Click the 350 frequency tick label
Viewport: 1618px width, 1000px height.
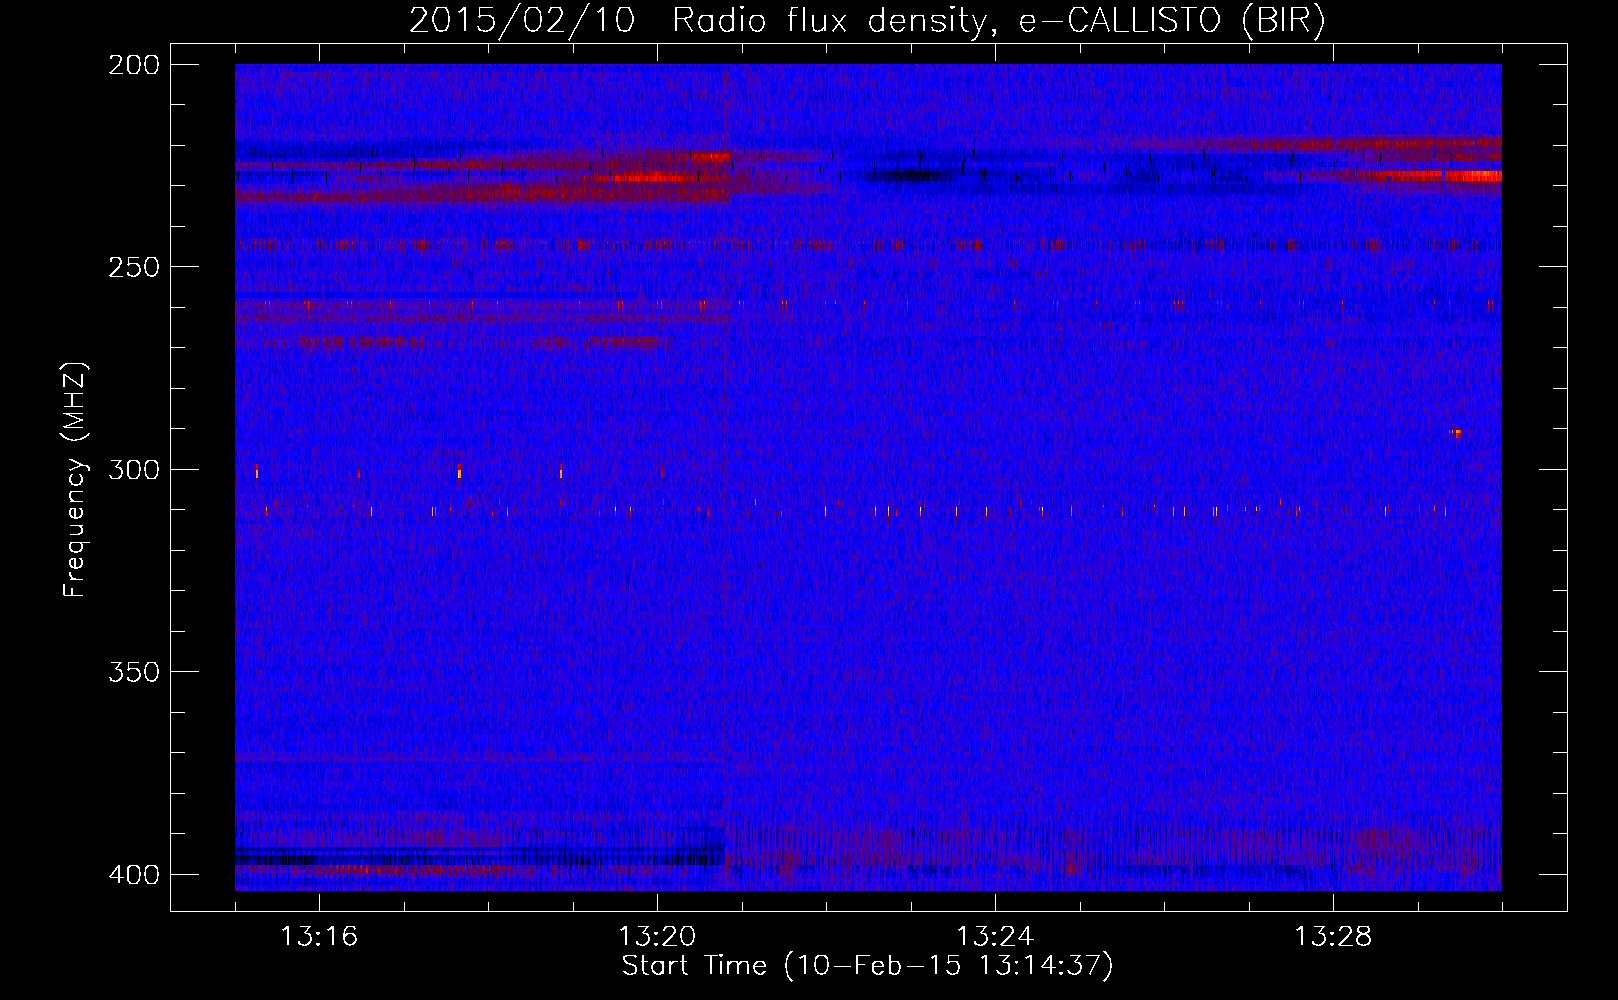pyautogui.click(x=134, y=672)
